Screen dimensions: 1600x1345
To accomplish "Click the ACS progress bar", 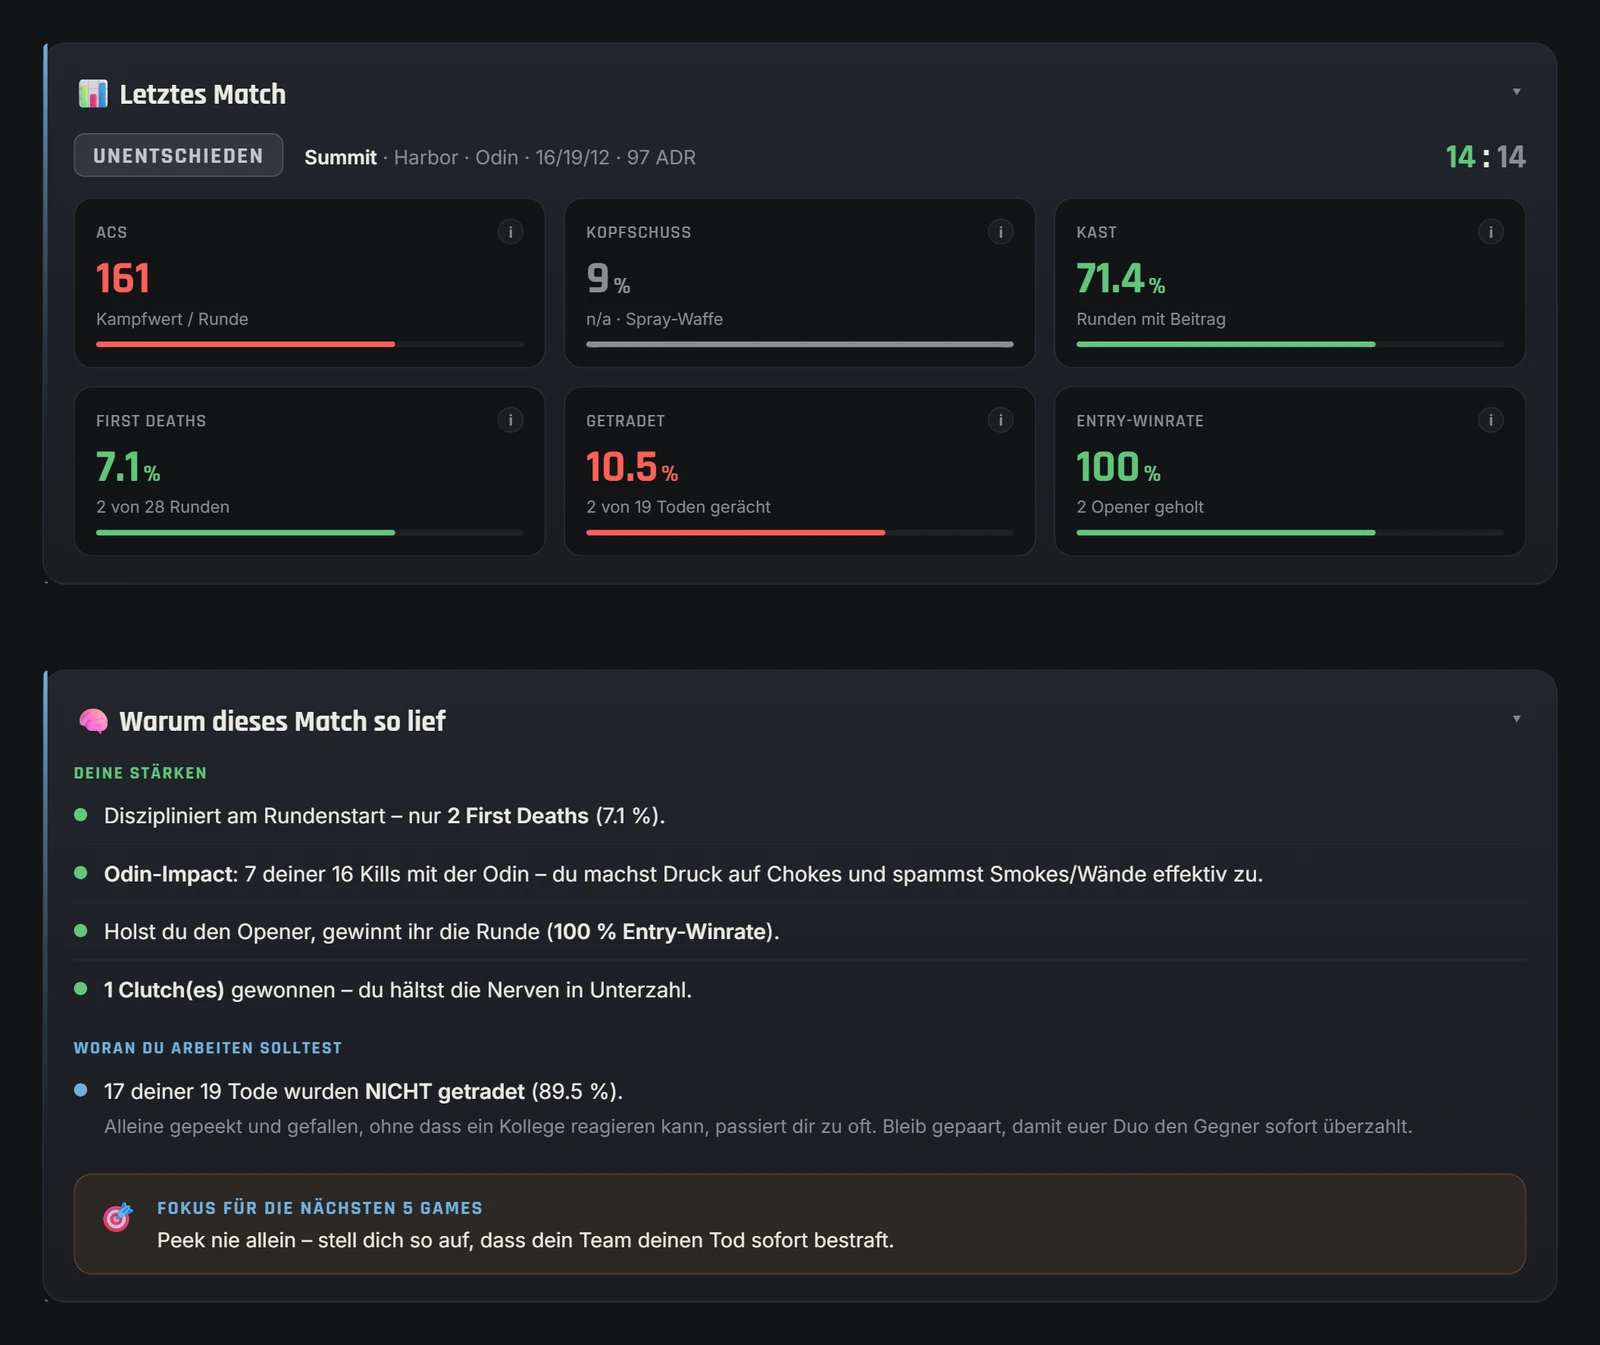I will (309, 344).
